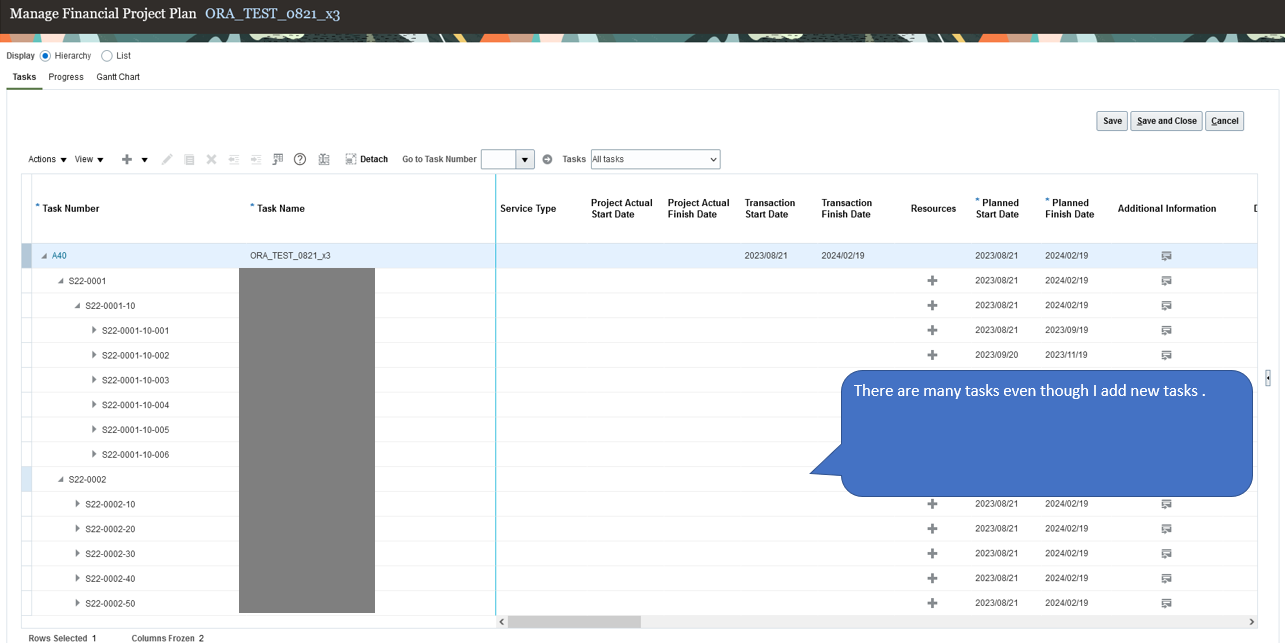Image resolution: width=1285 pixels, height=643 pixels.
Task: Open additional information for S22-0002-10 row
Action: [x=1166, y=504]
